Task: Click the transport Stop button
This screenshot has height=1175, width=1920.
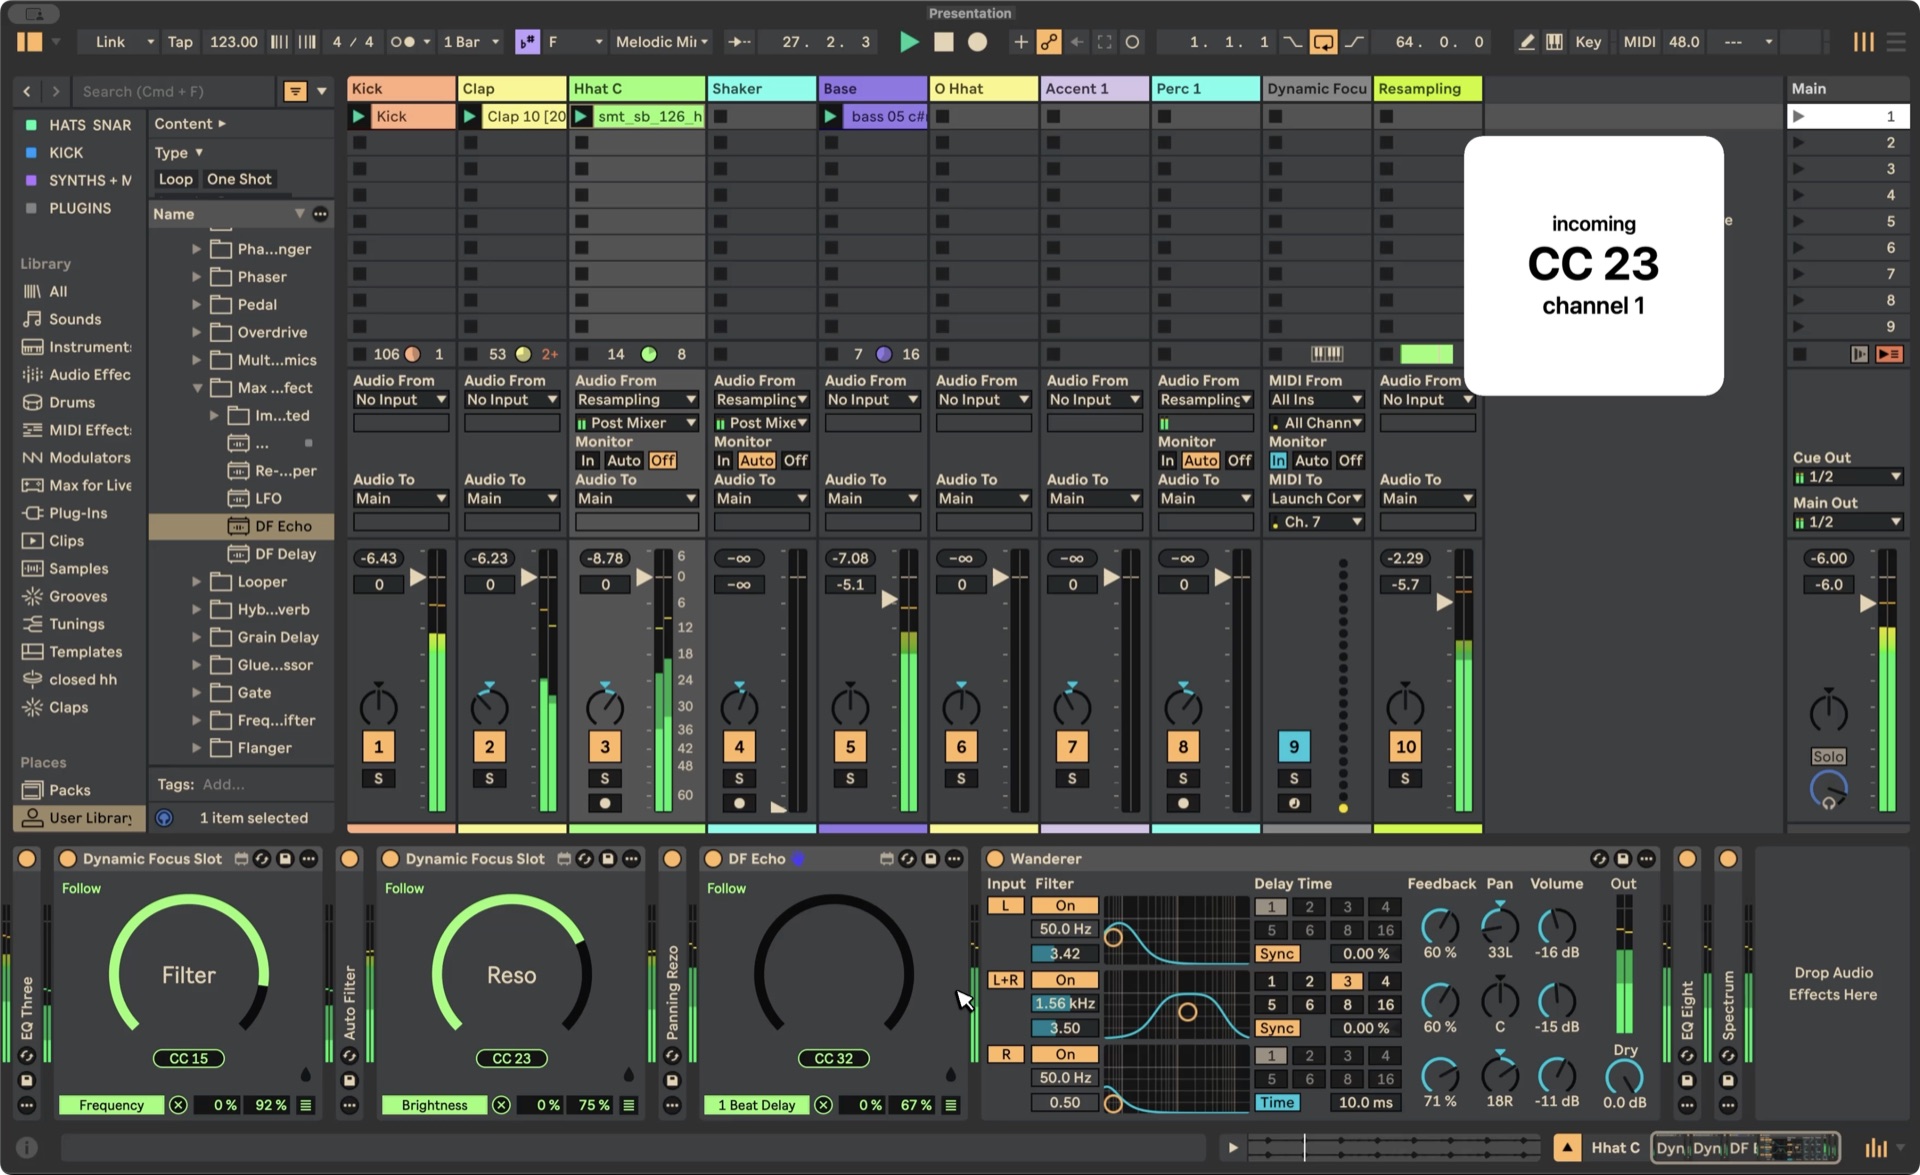Action: tap(943, 42)
